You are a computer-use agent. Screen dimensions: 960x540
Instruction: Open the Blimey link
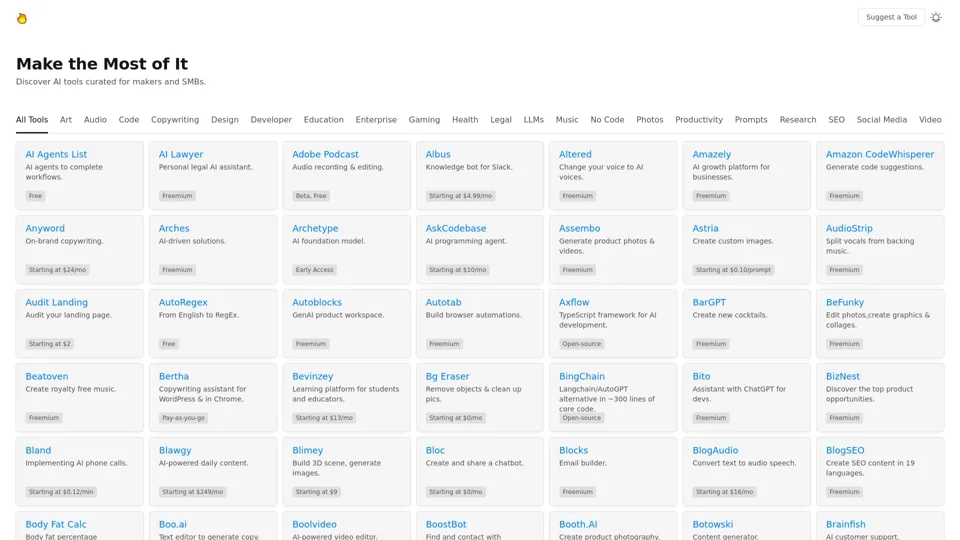pyautogui.click(x=307, y=451)
